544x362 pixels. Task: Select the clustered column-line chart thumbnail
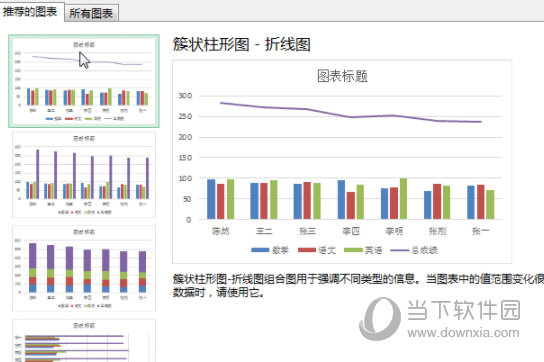click(84, 81)
